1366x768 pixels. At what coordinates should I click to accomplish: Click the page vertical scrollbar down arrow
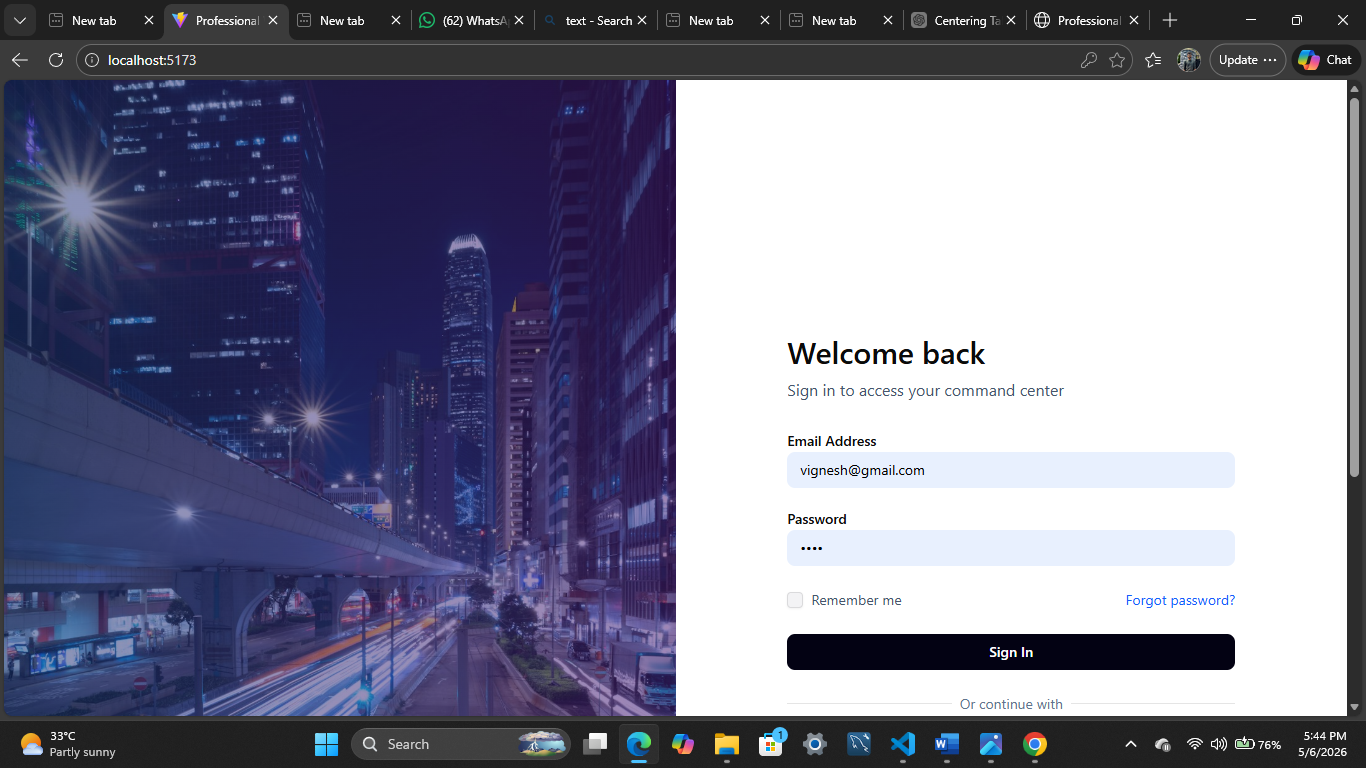coord(1355,707)
